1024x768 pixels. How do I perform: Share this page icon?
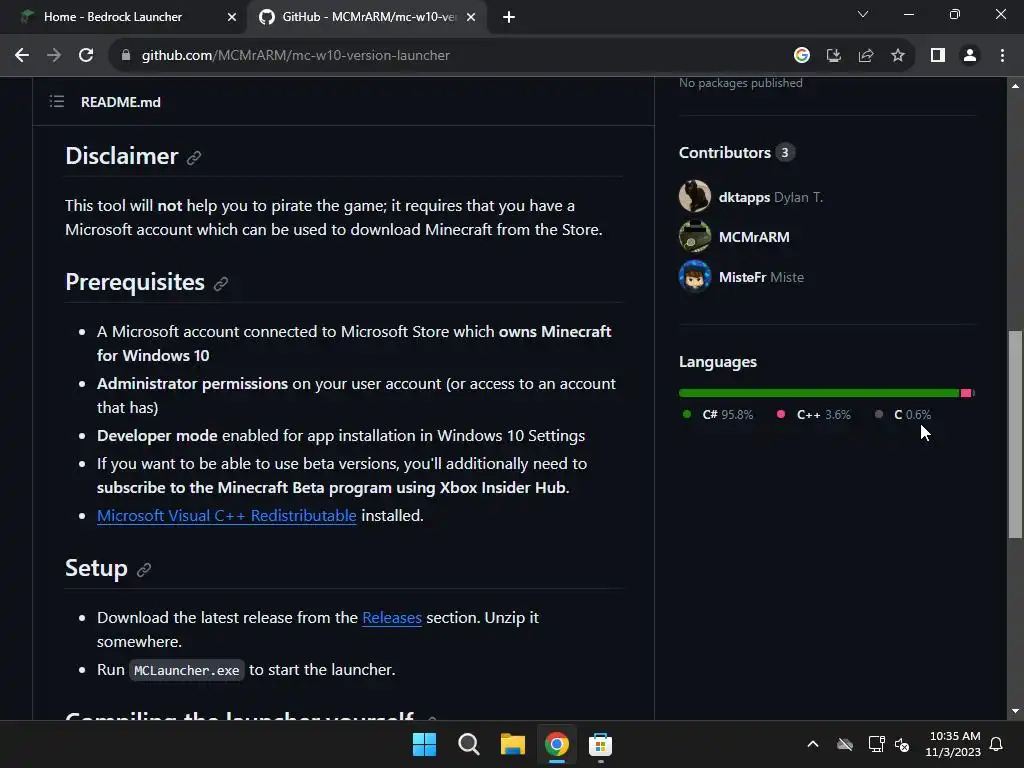[866, 55]
